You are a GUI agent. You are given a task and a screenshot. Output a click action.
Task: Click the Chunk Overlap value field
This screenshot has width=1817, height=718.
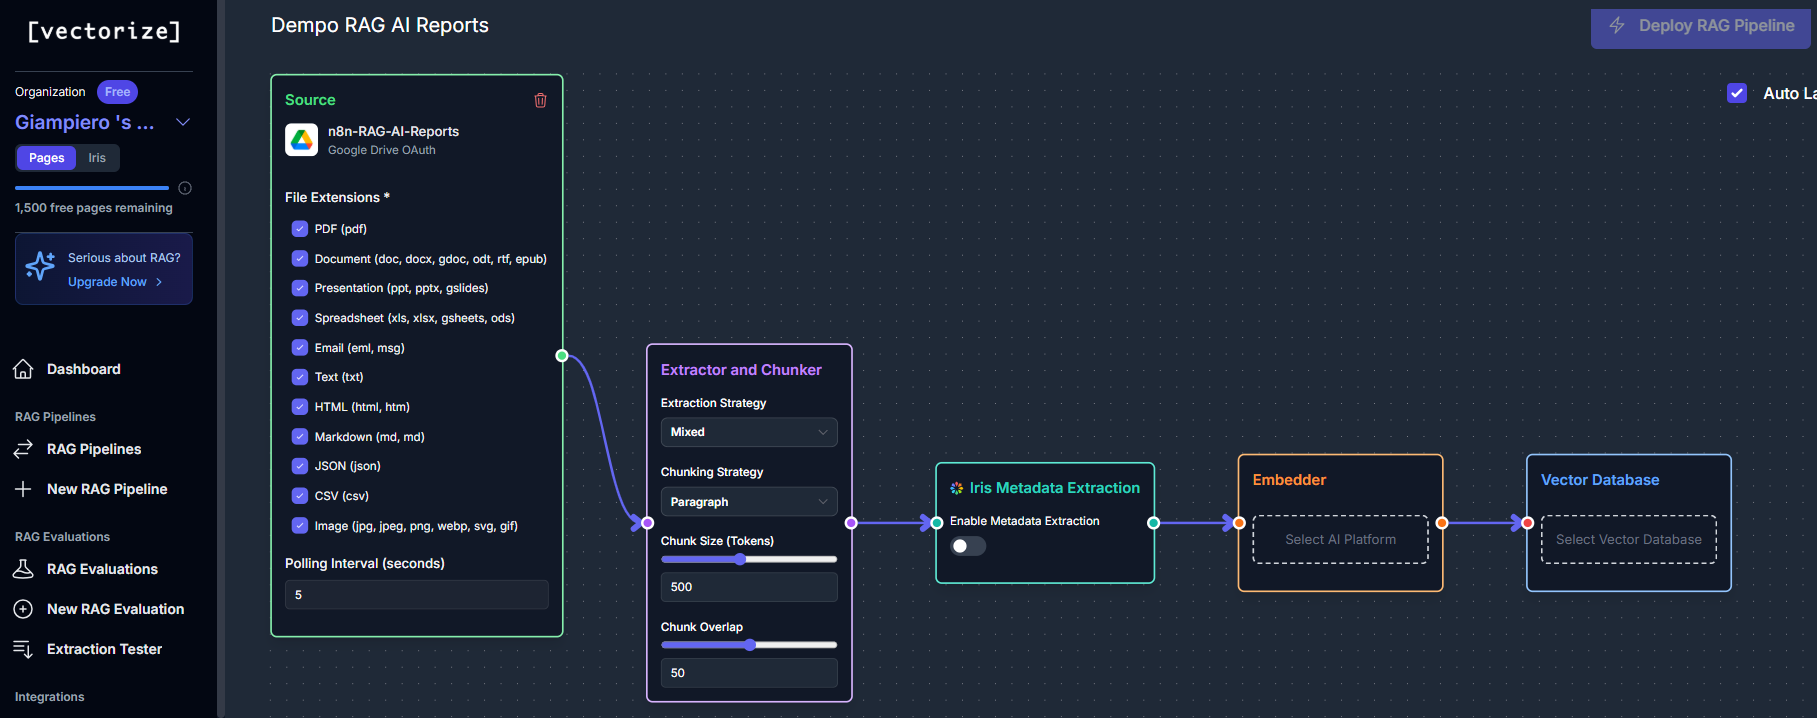(x=749, y=673)
